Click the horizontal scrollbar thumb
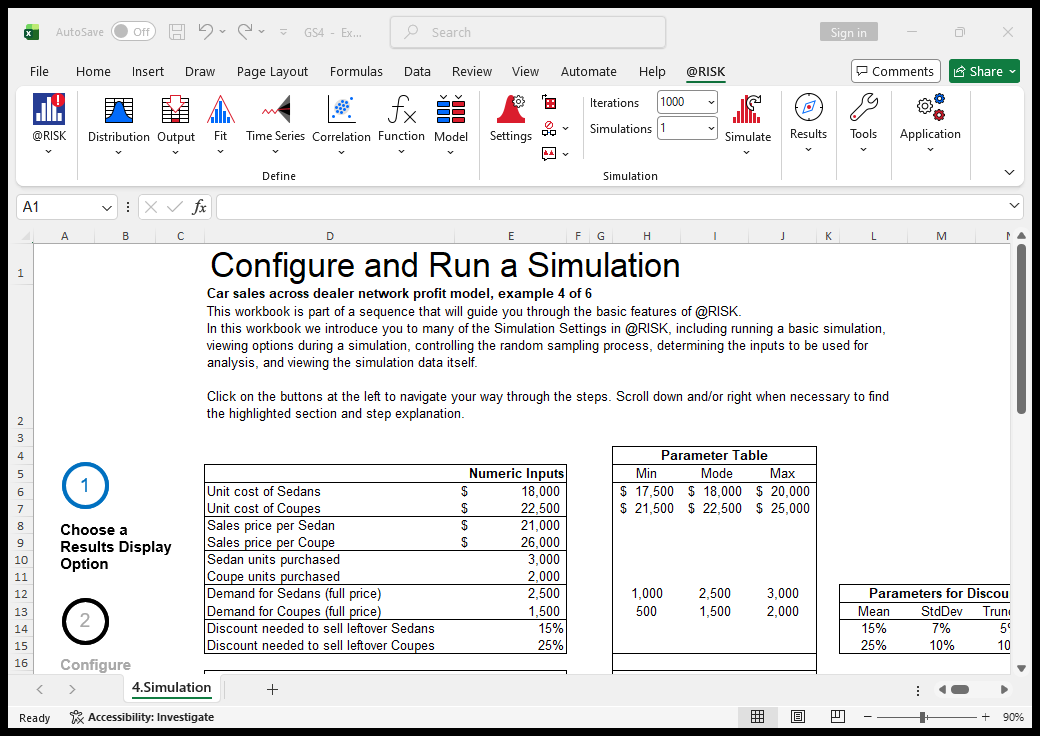This screenshot has height=736, width=1040. [960, 690]
